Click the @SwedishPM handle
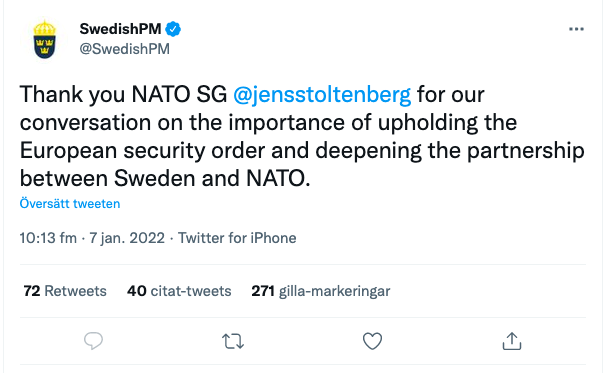The width and height of the screenshot is (608, 373). point(124,49)
